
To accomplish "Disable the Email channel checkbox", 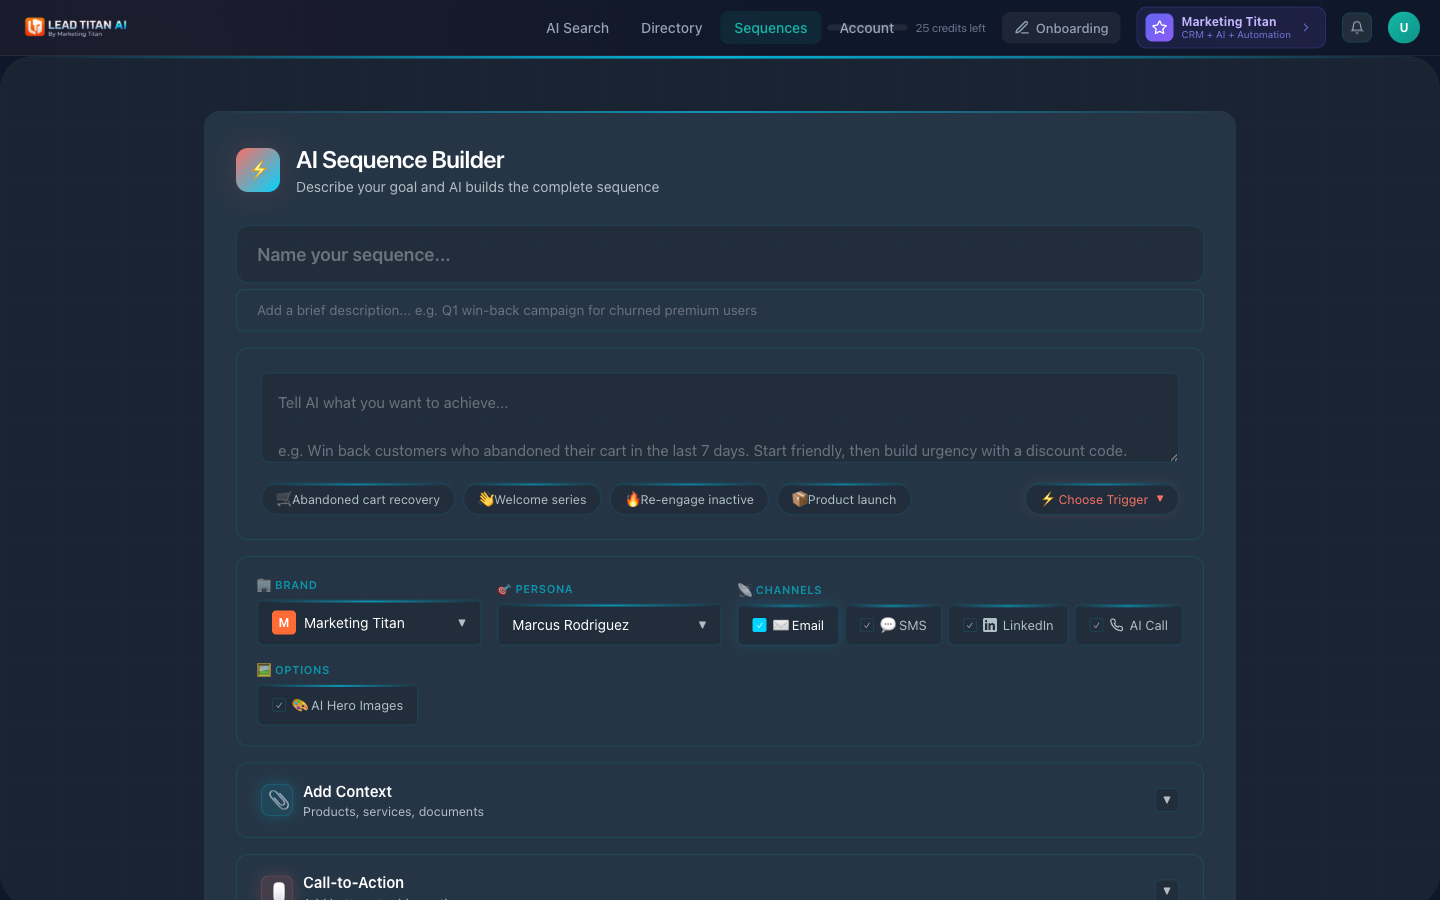I will [x=760, y=624].
